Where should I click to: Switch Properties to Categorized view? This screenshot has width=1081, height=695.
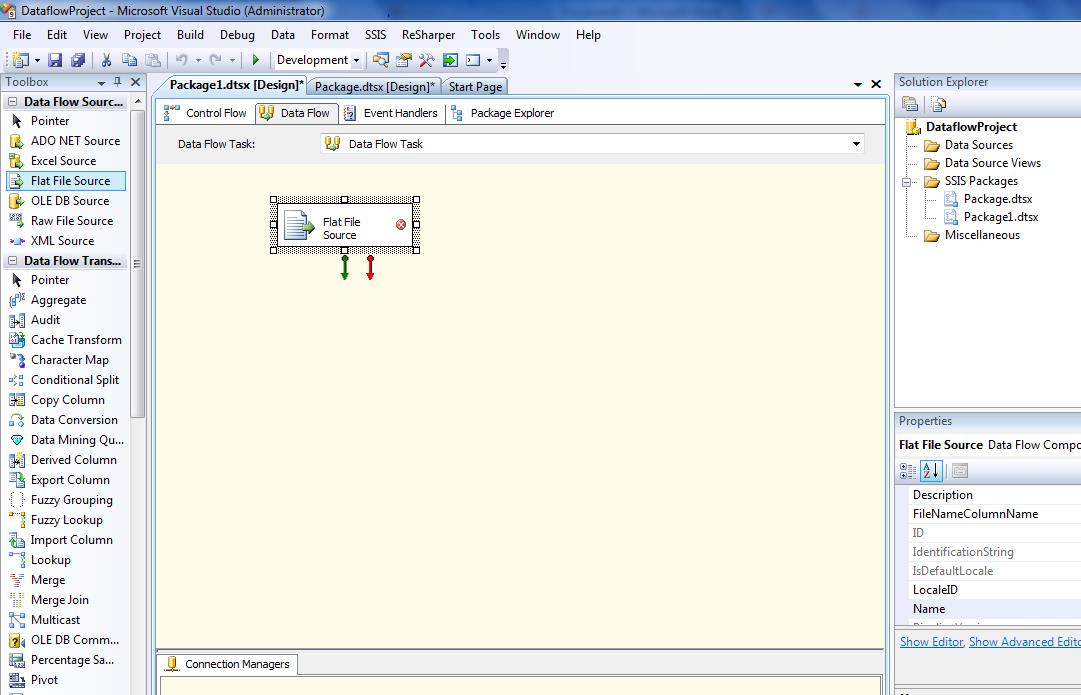point(908,470)
